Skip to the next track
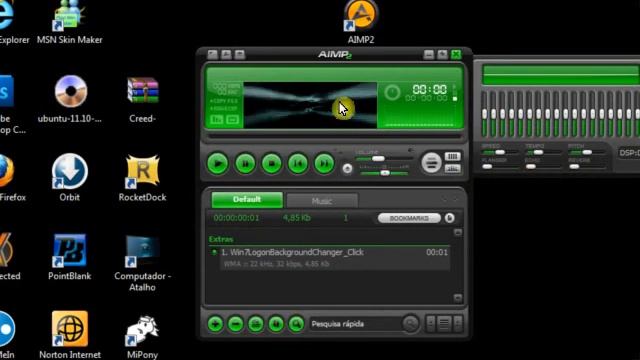 [324, 164]
